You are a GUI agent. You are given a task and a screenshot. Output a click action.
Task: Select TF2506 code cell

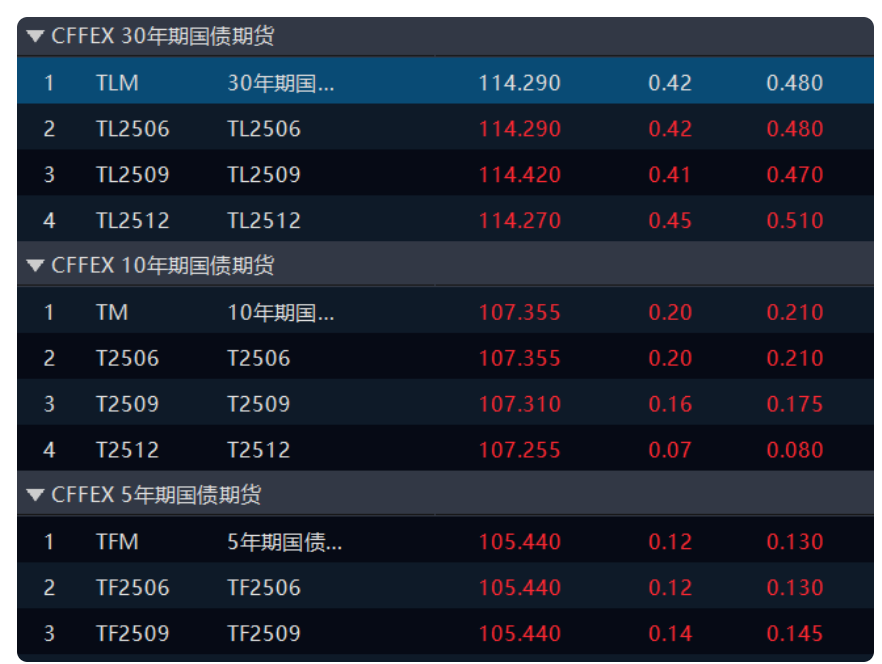pos(133,587)
